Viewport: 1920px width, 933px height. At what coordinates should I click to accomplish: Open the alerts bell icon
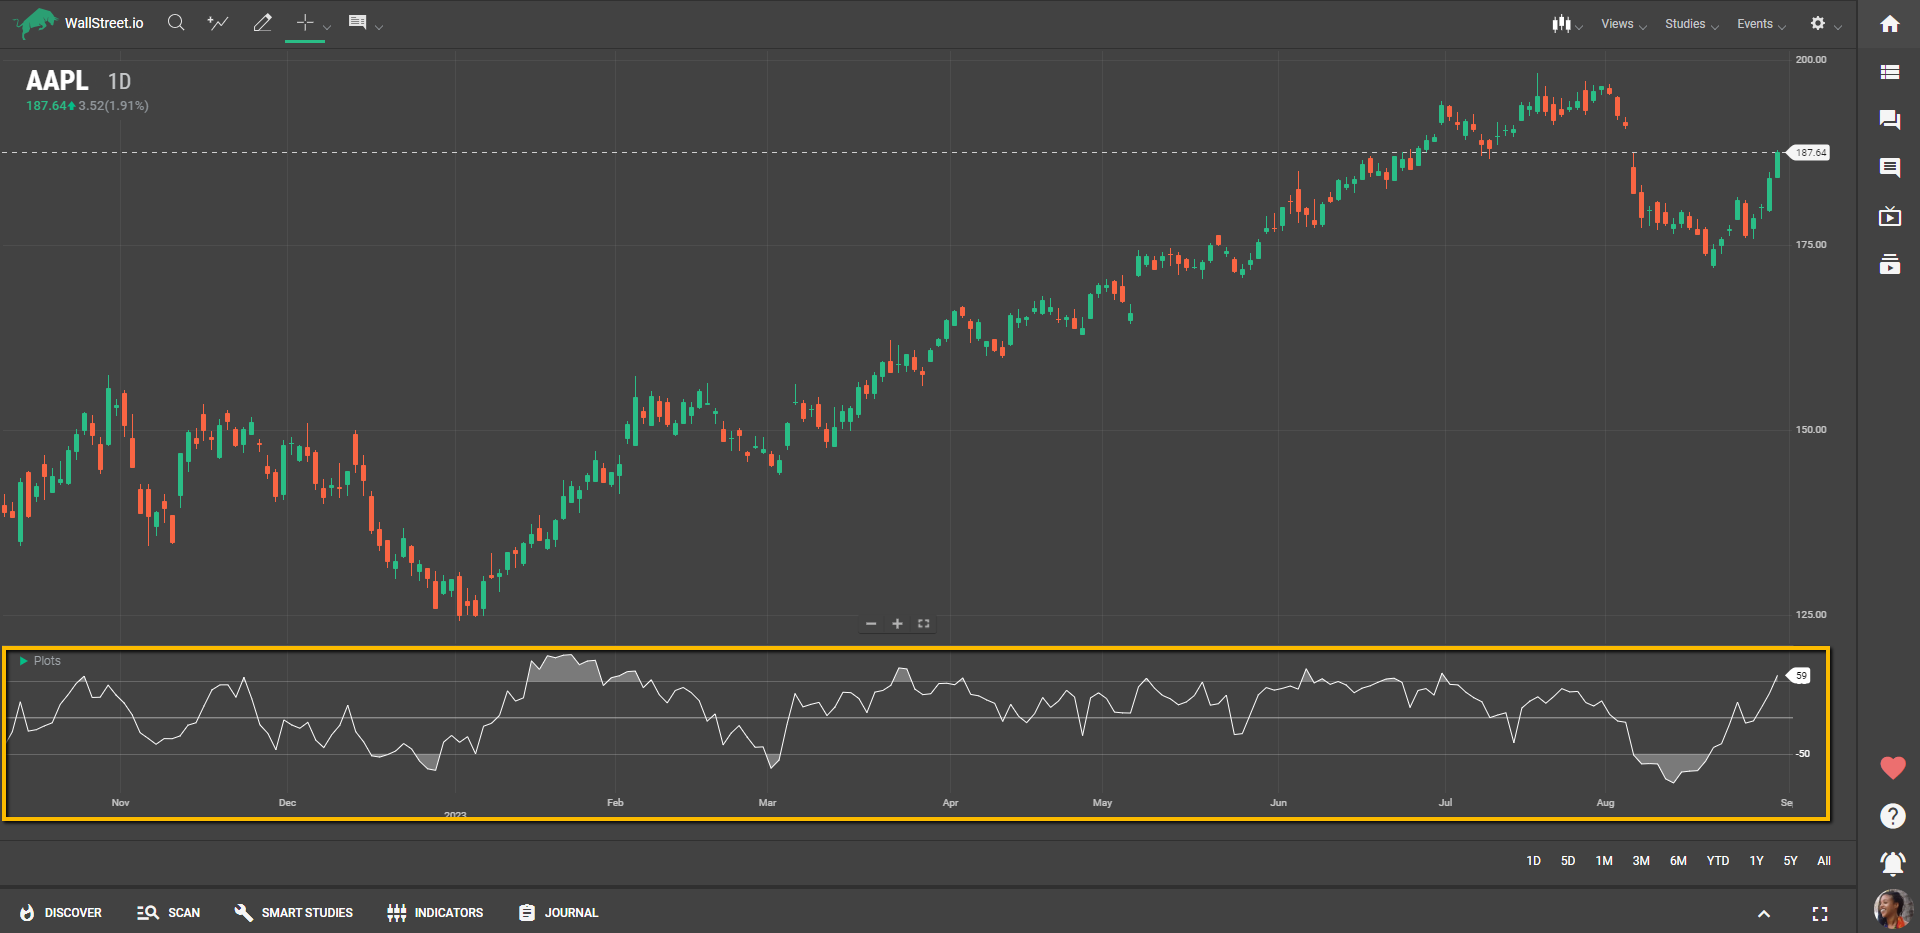click(1891, 862)
